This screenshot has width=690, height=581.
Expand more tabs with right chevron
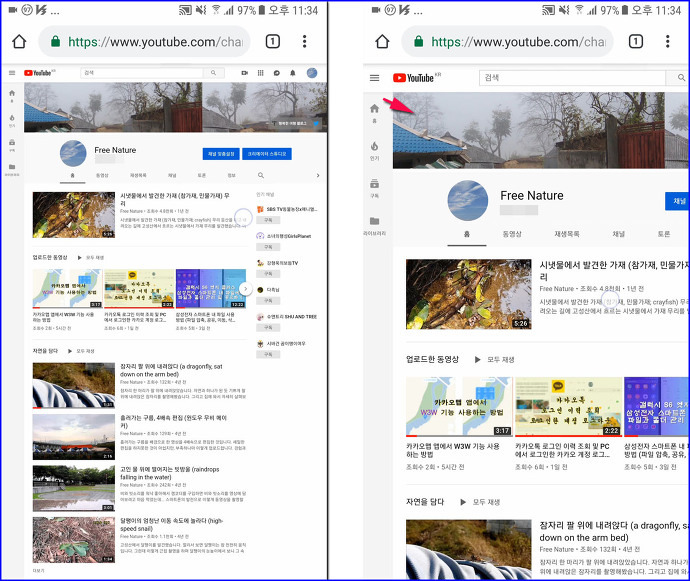coord(318,175)
